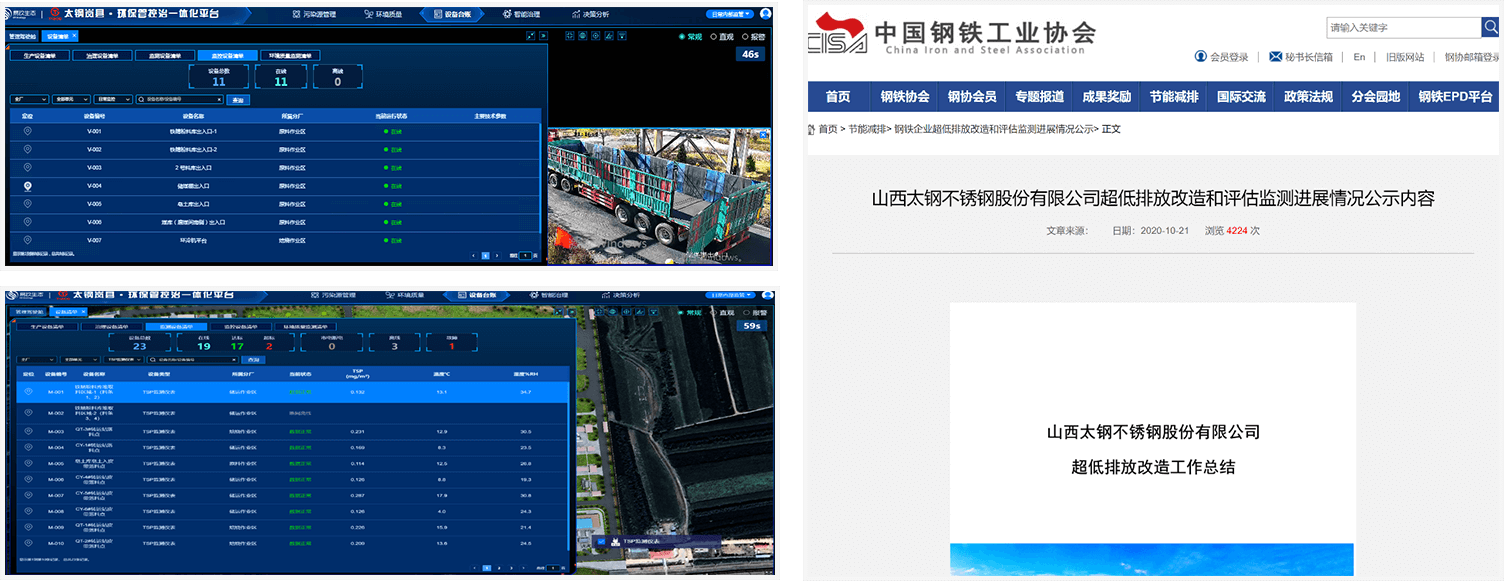Click the 查询 button in the top dashboard

pos(238,100)
